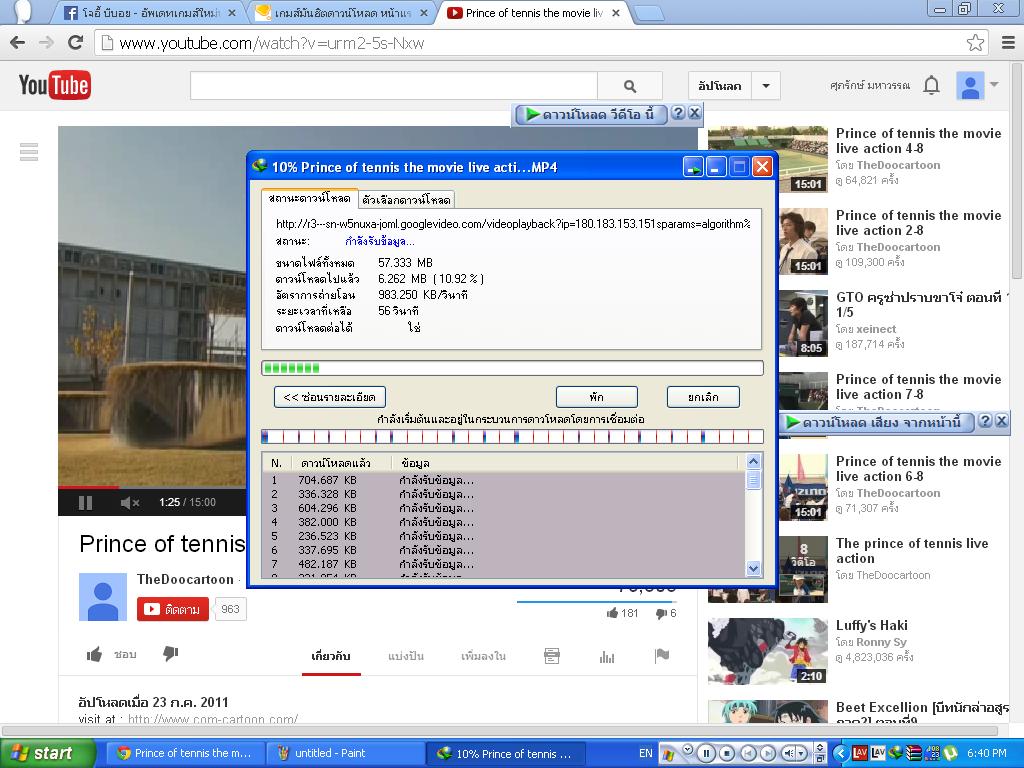Viewport: 1024px width, 768px height.
Task: Pause Windows Media Player in taskbar
Action: (x=706, y=753)
